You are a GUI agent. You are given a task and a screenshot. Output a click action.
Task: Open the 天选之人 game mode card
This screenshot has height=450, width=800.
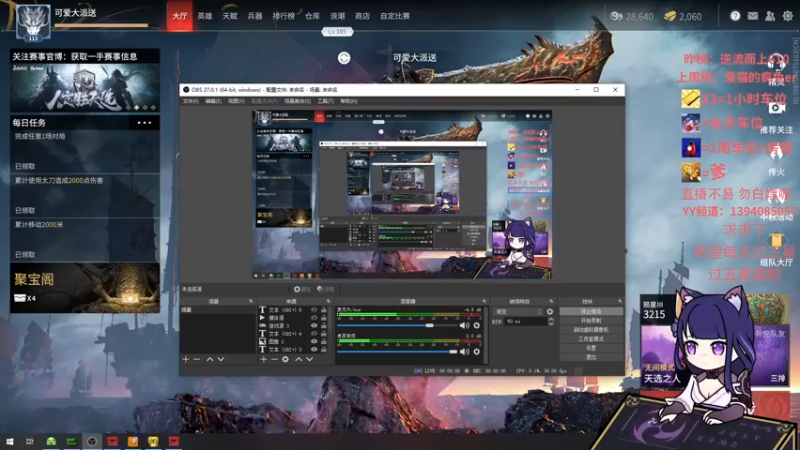[662, 355]
